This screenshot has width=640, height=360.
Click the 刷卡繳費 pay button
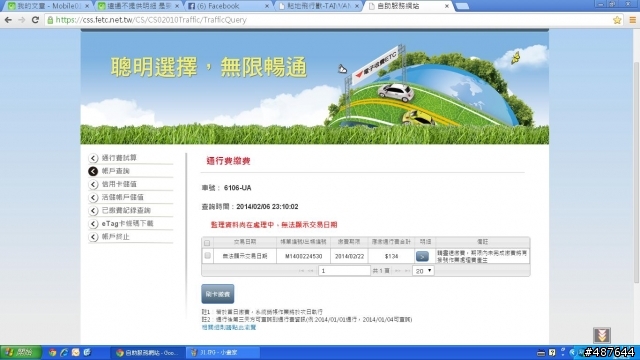(218, 294)
